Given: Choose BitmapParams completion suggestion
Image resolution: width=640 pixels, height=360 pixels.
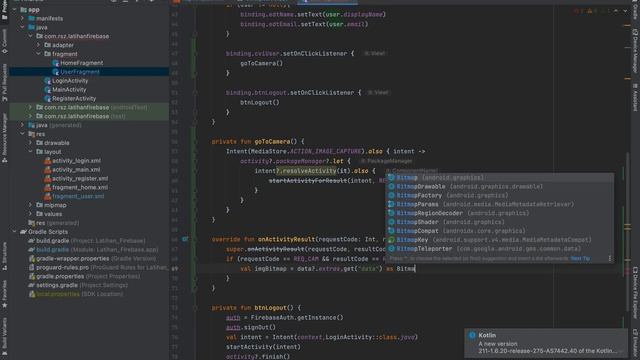Looking at the screenshot, I should 500,204.
